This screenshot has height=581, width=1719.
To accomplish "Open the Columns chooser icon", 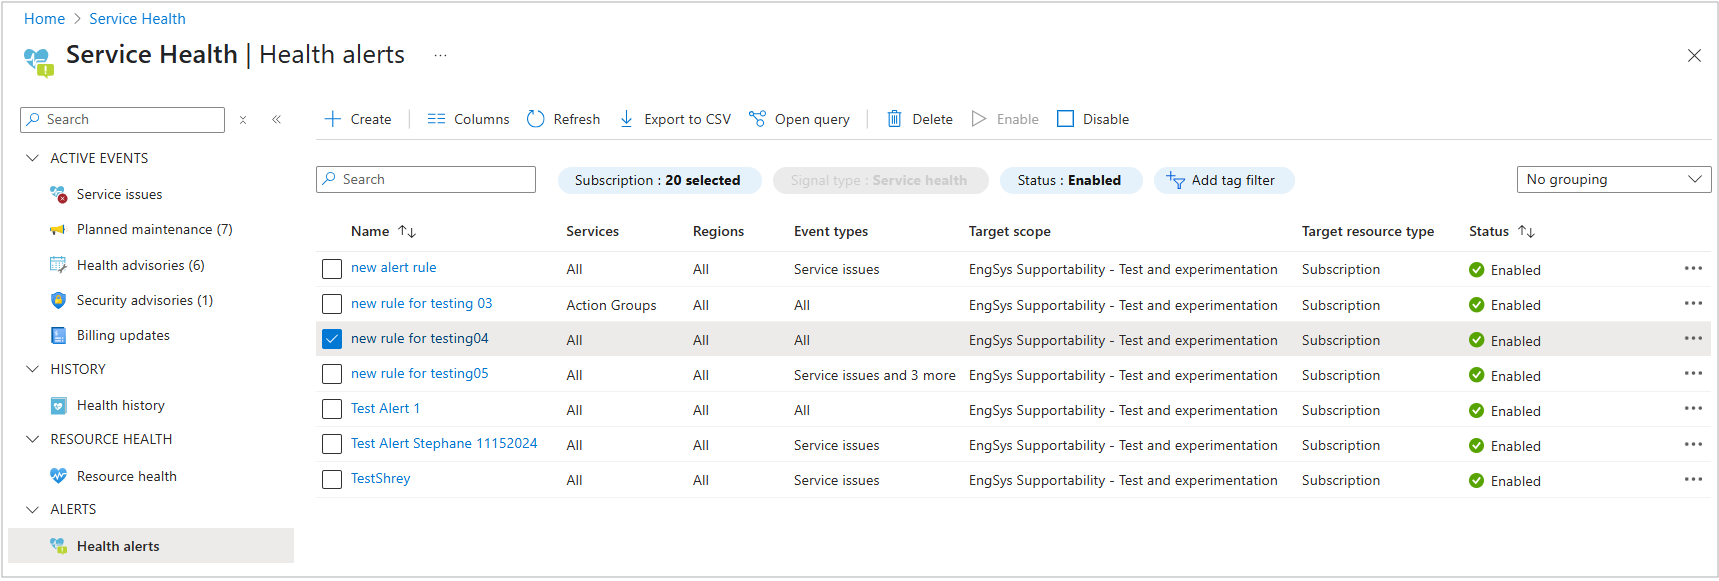I will (x=436, y=119).
